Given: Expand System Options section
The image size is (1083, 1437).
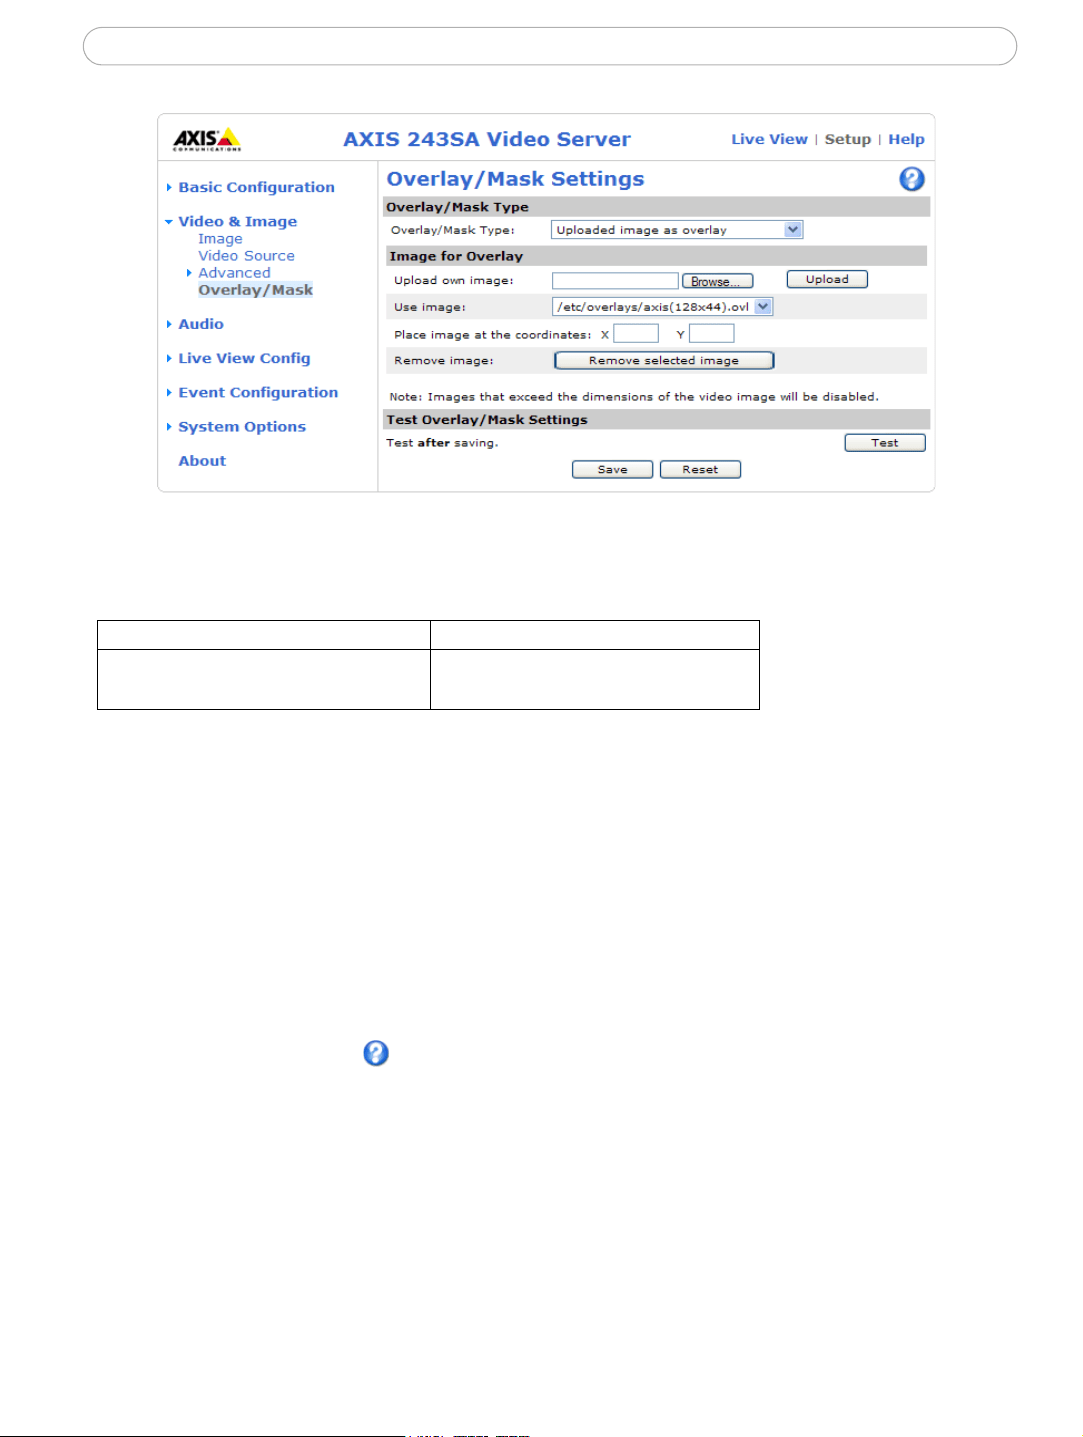Looking at the screenshot, I should [x=242, y=427].
